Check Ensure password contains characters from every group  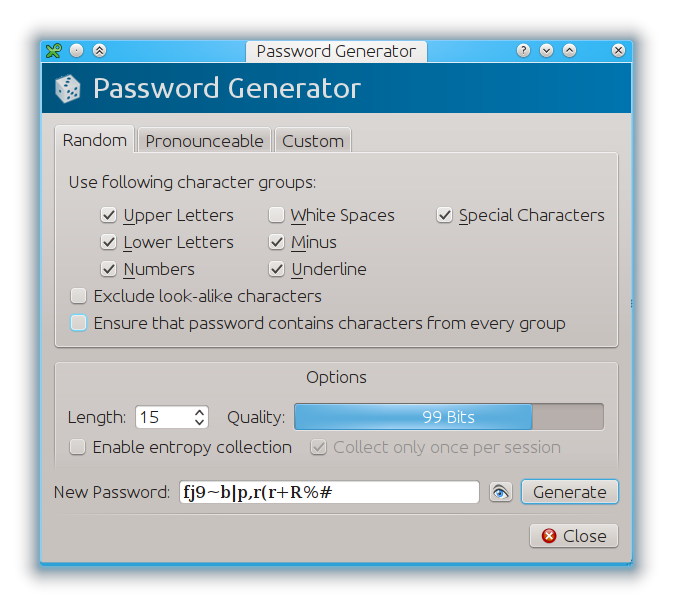click(x=79, y=323)
